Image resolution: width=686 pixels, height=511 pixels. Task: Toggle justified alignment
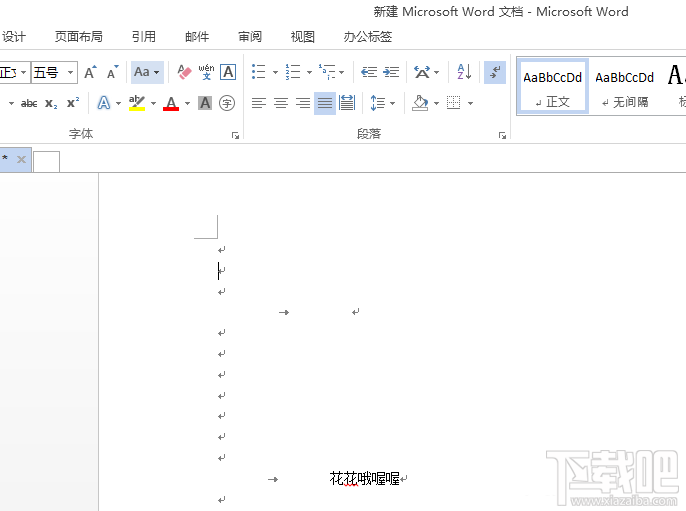pos(325,103)
